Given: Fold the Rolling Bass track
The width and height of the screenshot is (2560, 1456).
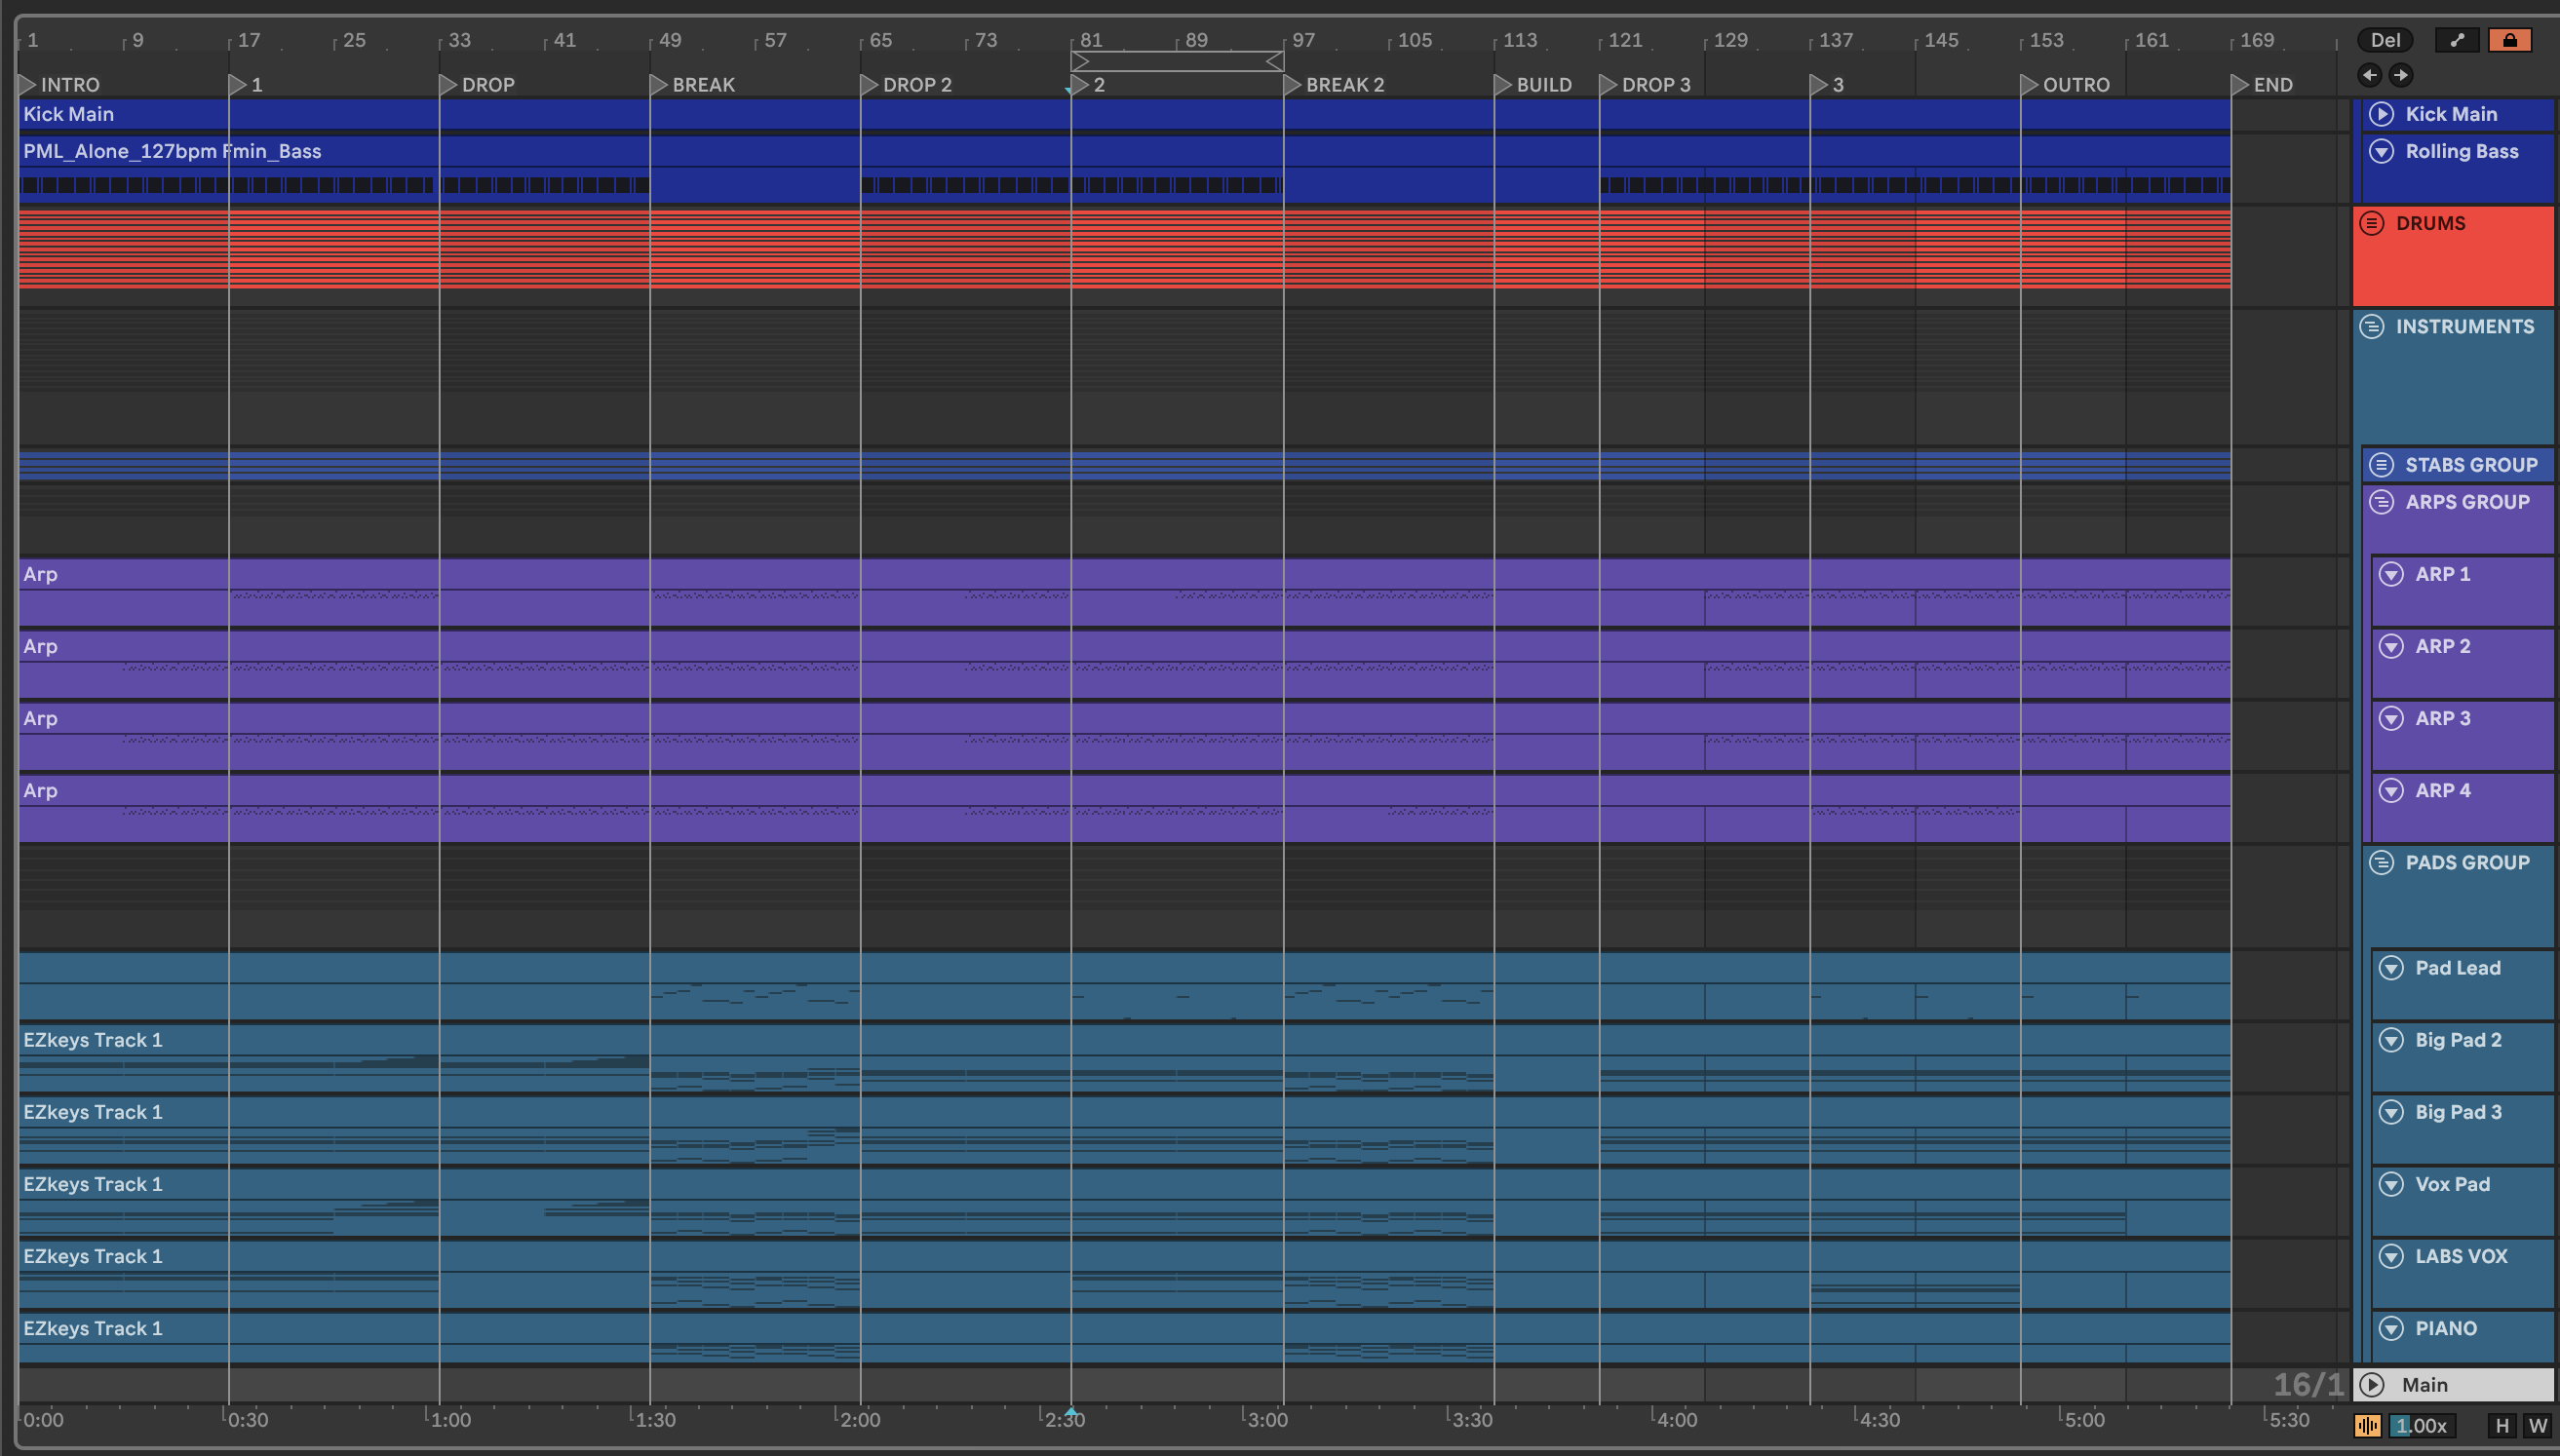Looking at the screenshot, I should coord(2382,151).
